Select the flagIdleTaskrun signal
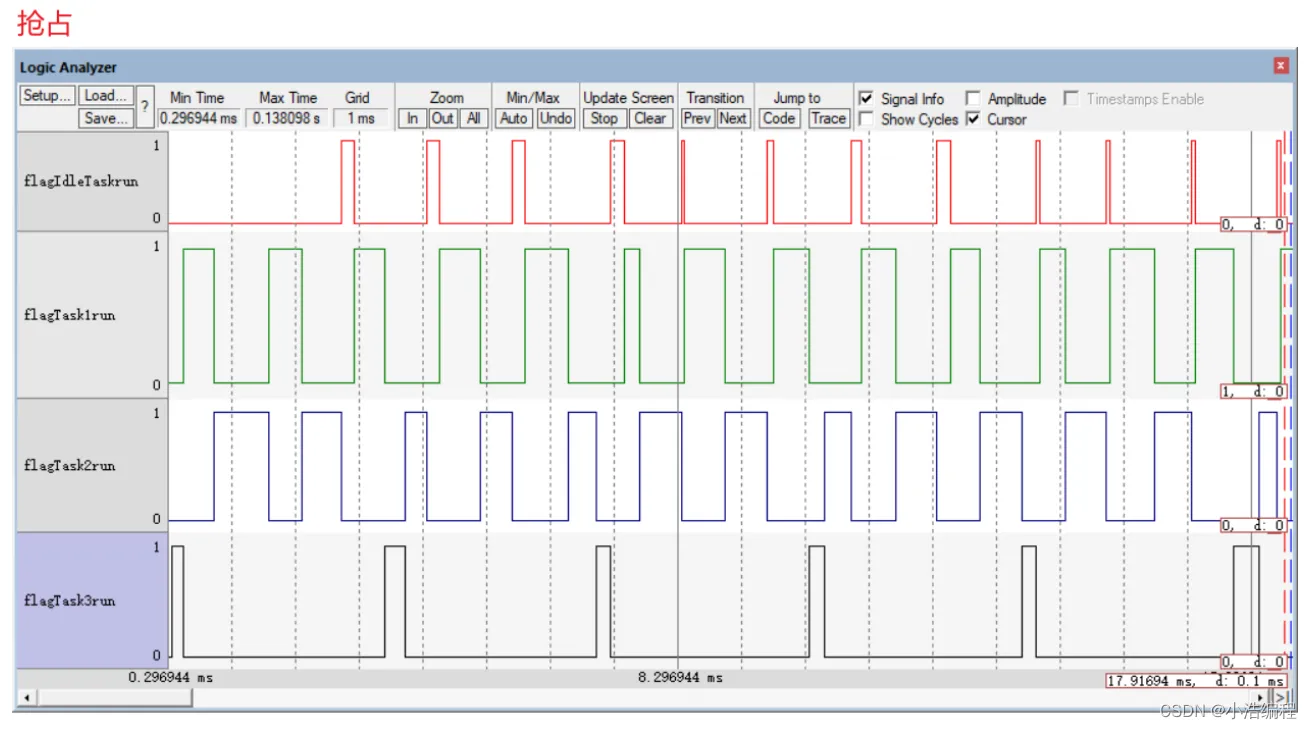This screenshot has width=1312, height=729. pos(92,182)
